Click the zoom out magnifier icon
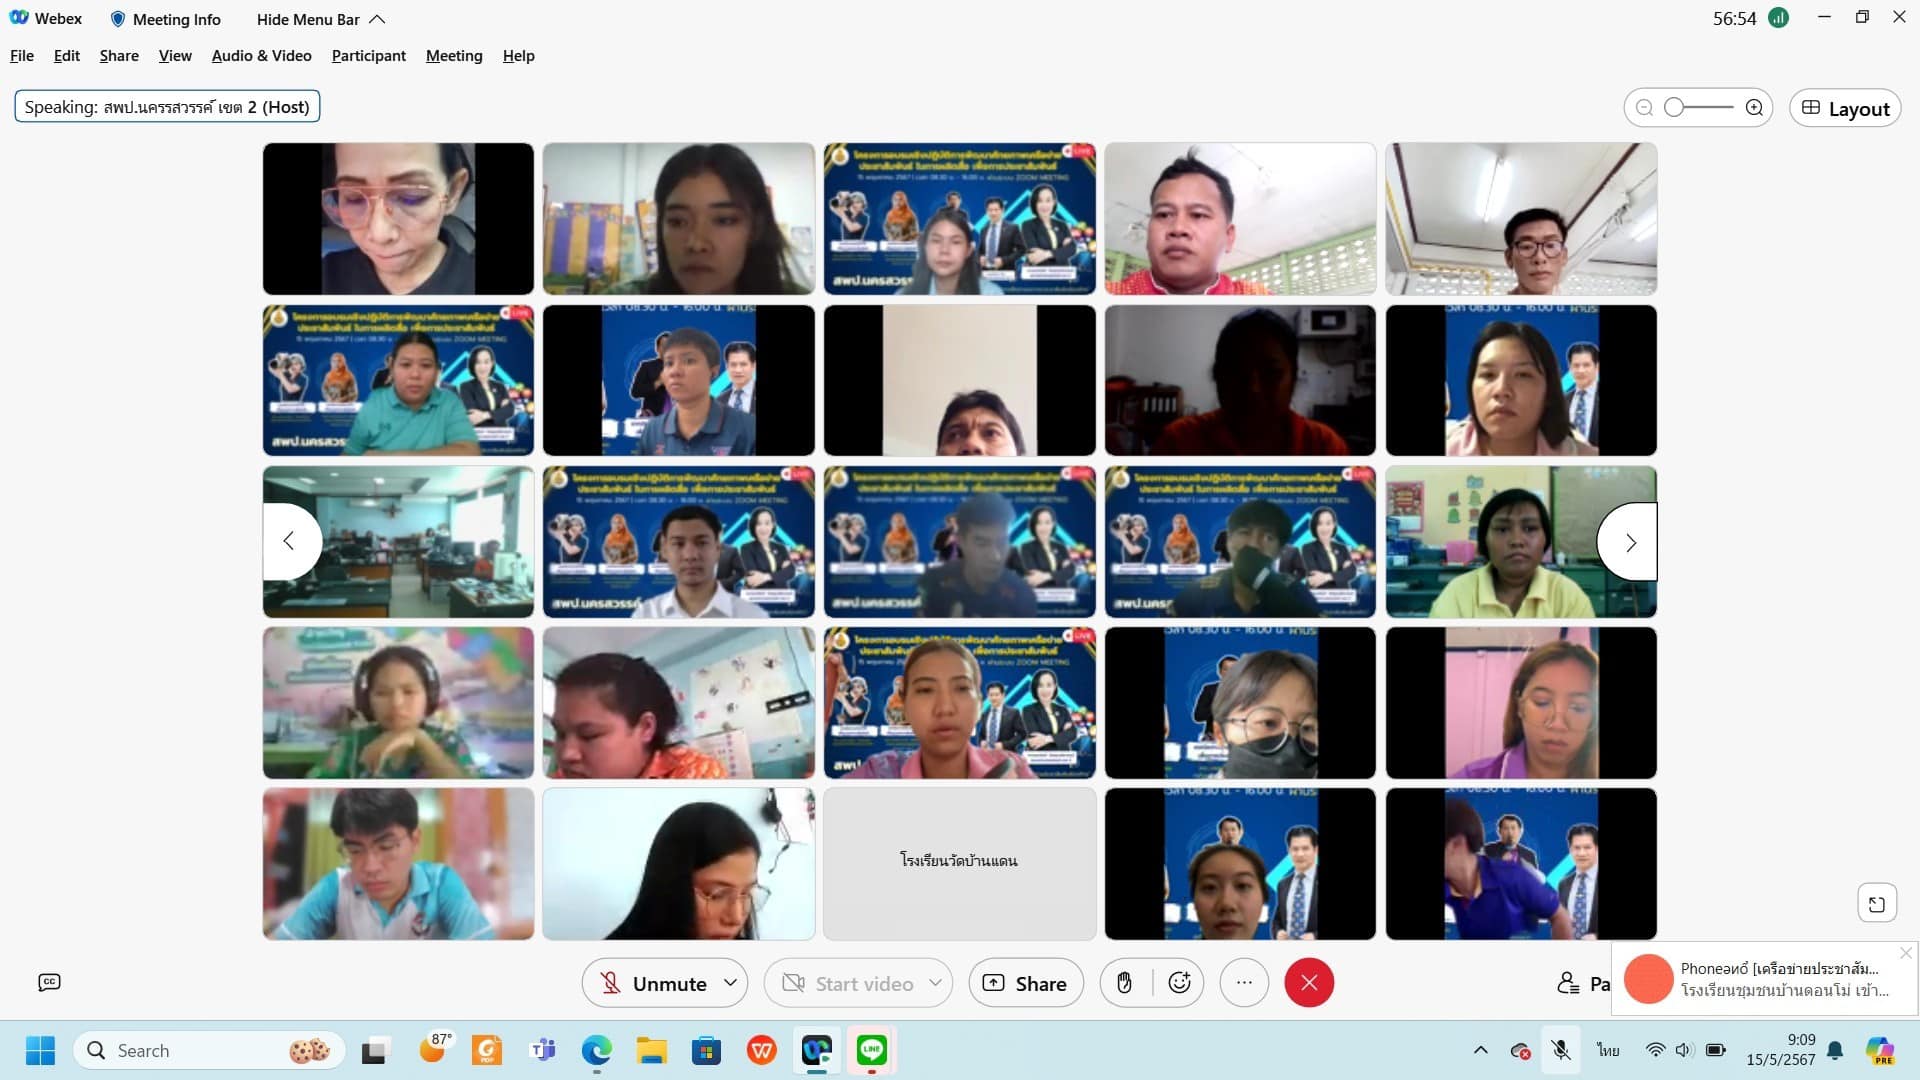 1644,108
